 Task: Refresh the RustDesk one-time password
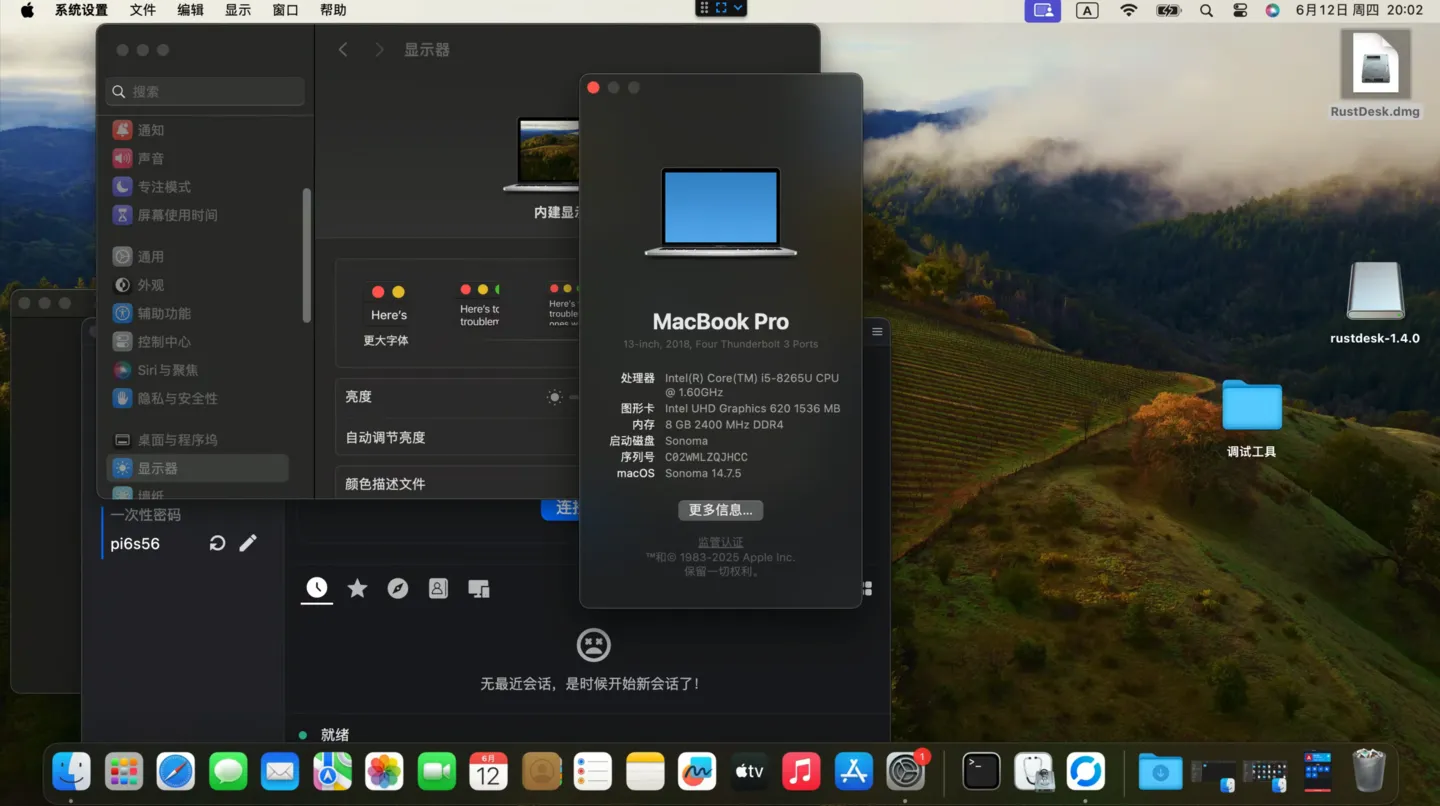[217, 543]
